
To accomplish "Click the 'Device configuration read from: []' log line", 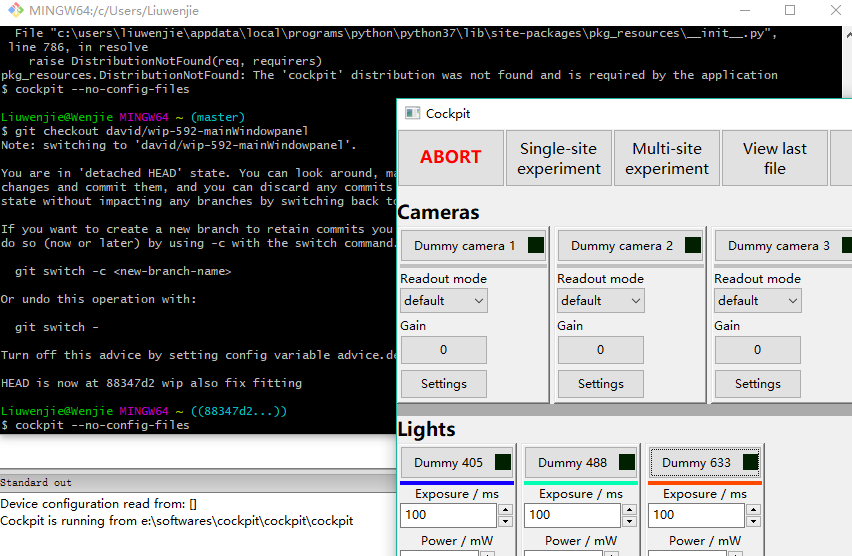I will (98, 504).
